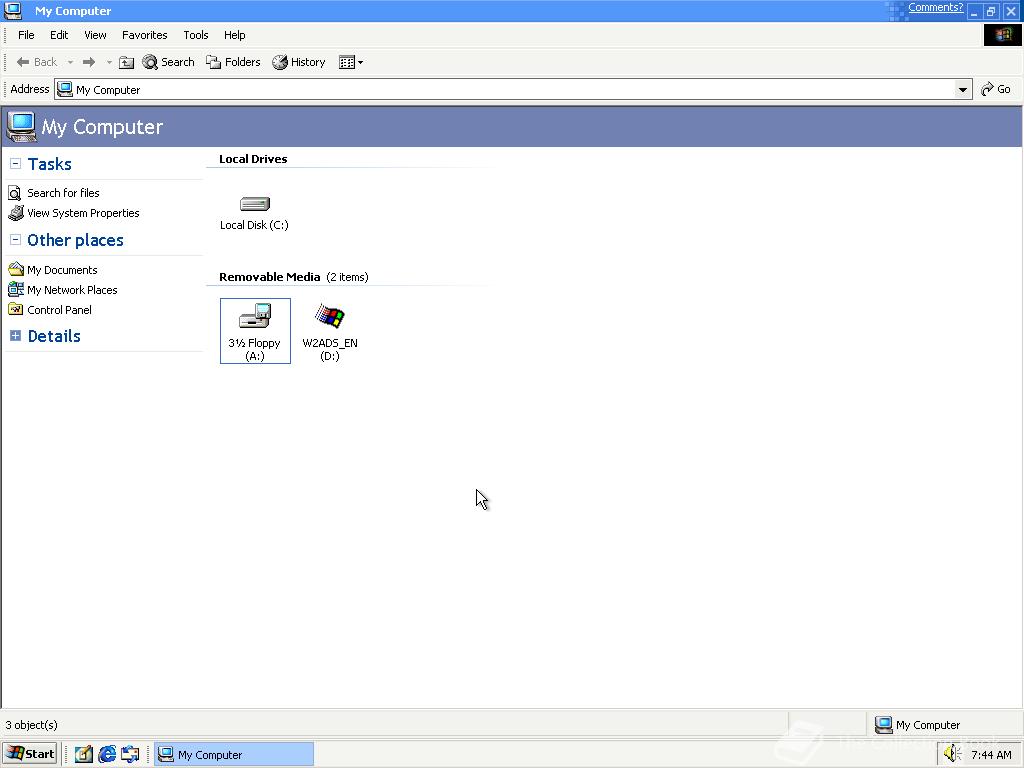Screen dimensions: 1024x768
Task: Click the Windows flag throbber icon
Action: 1002,35
